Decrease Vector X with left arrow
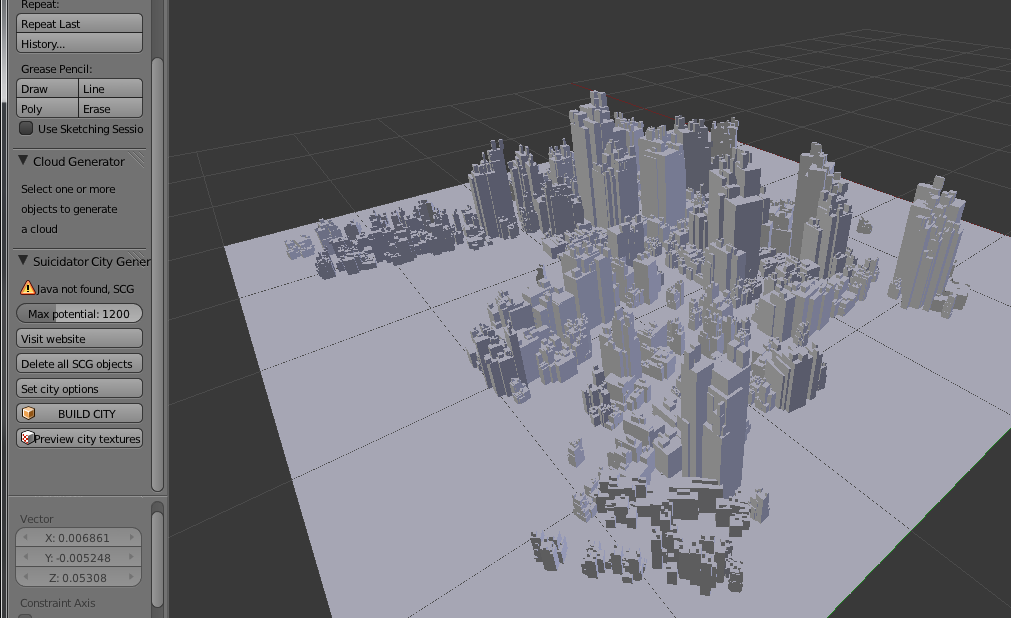 [25, 537]
